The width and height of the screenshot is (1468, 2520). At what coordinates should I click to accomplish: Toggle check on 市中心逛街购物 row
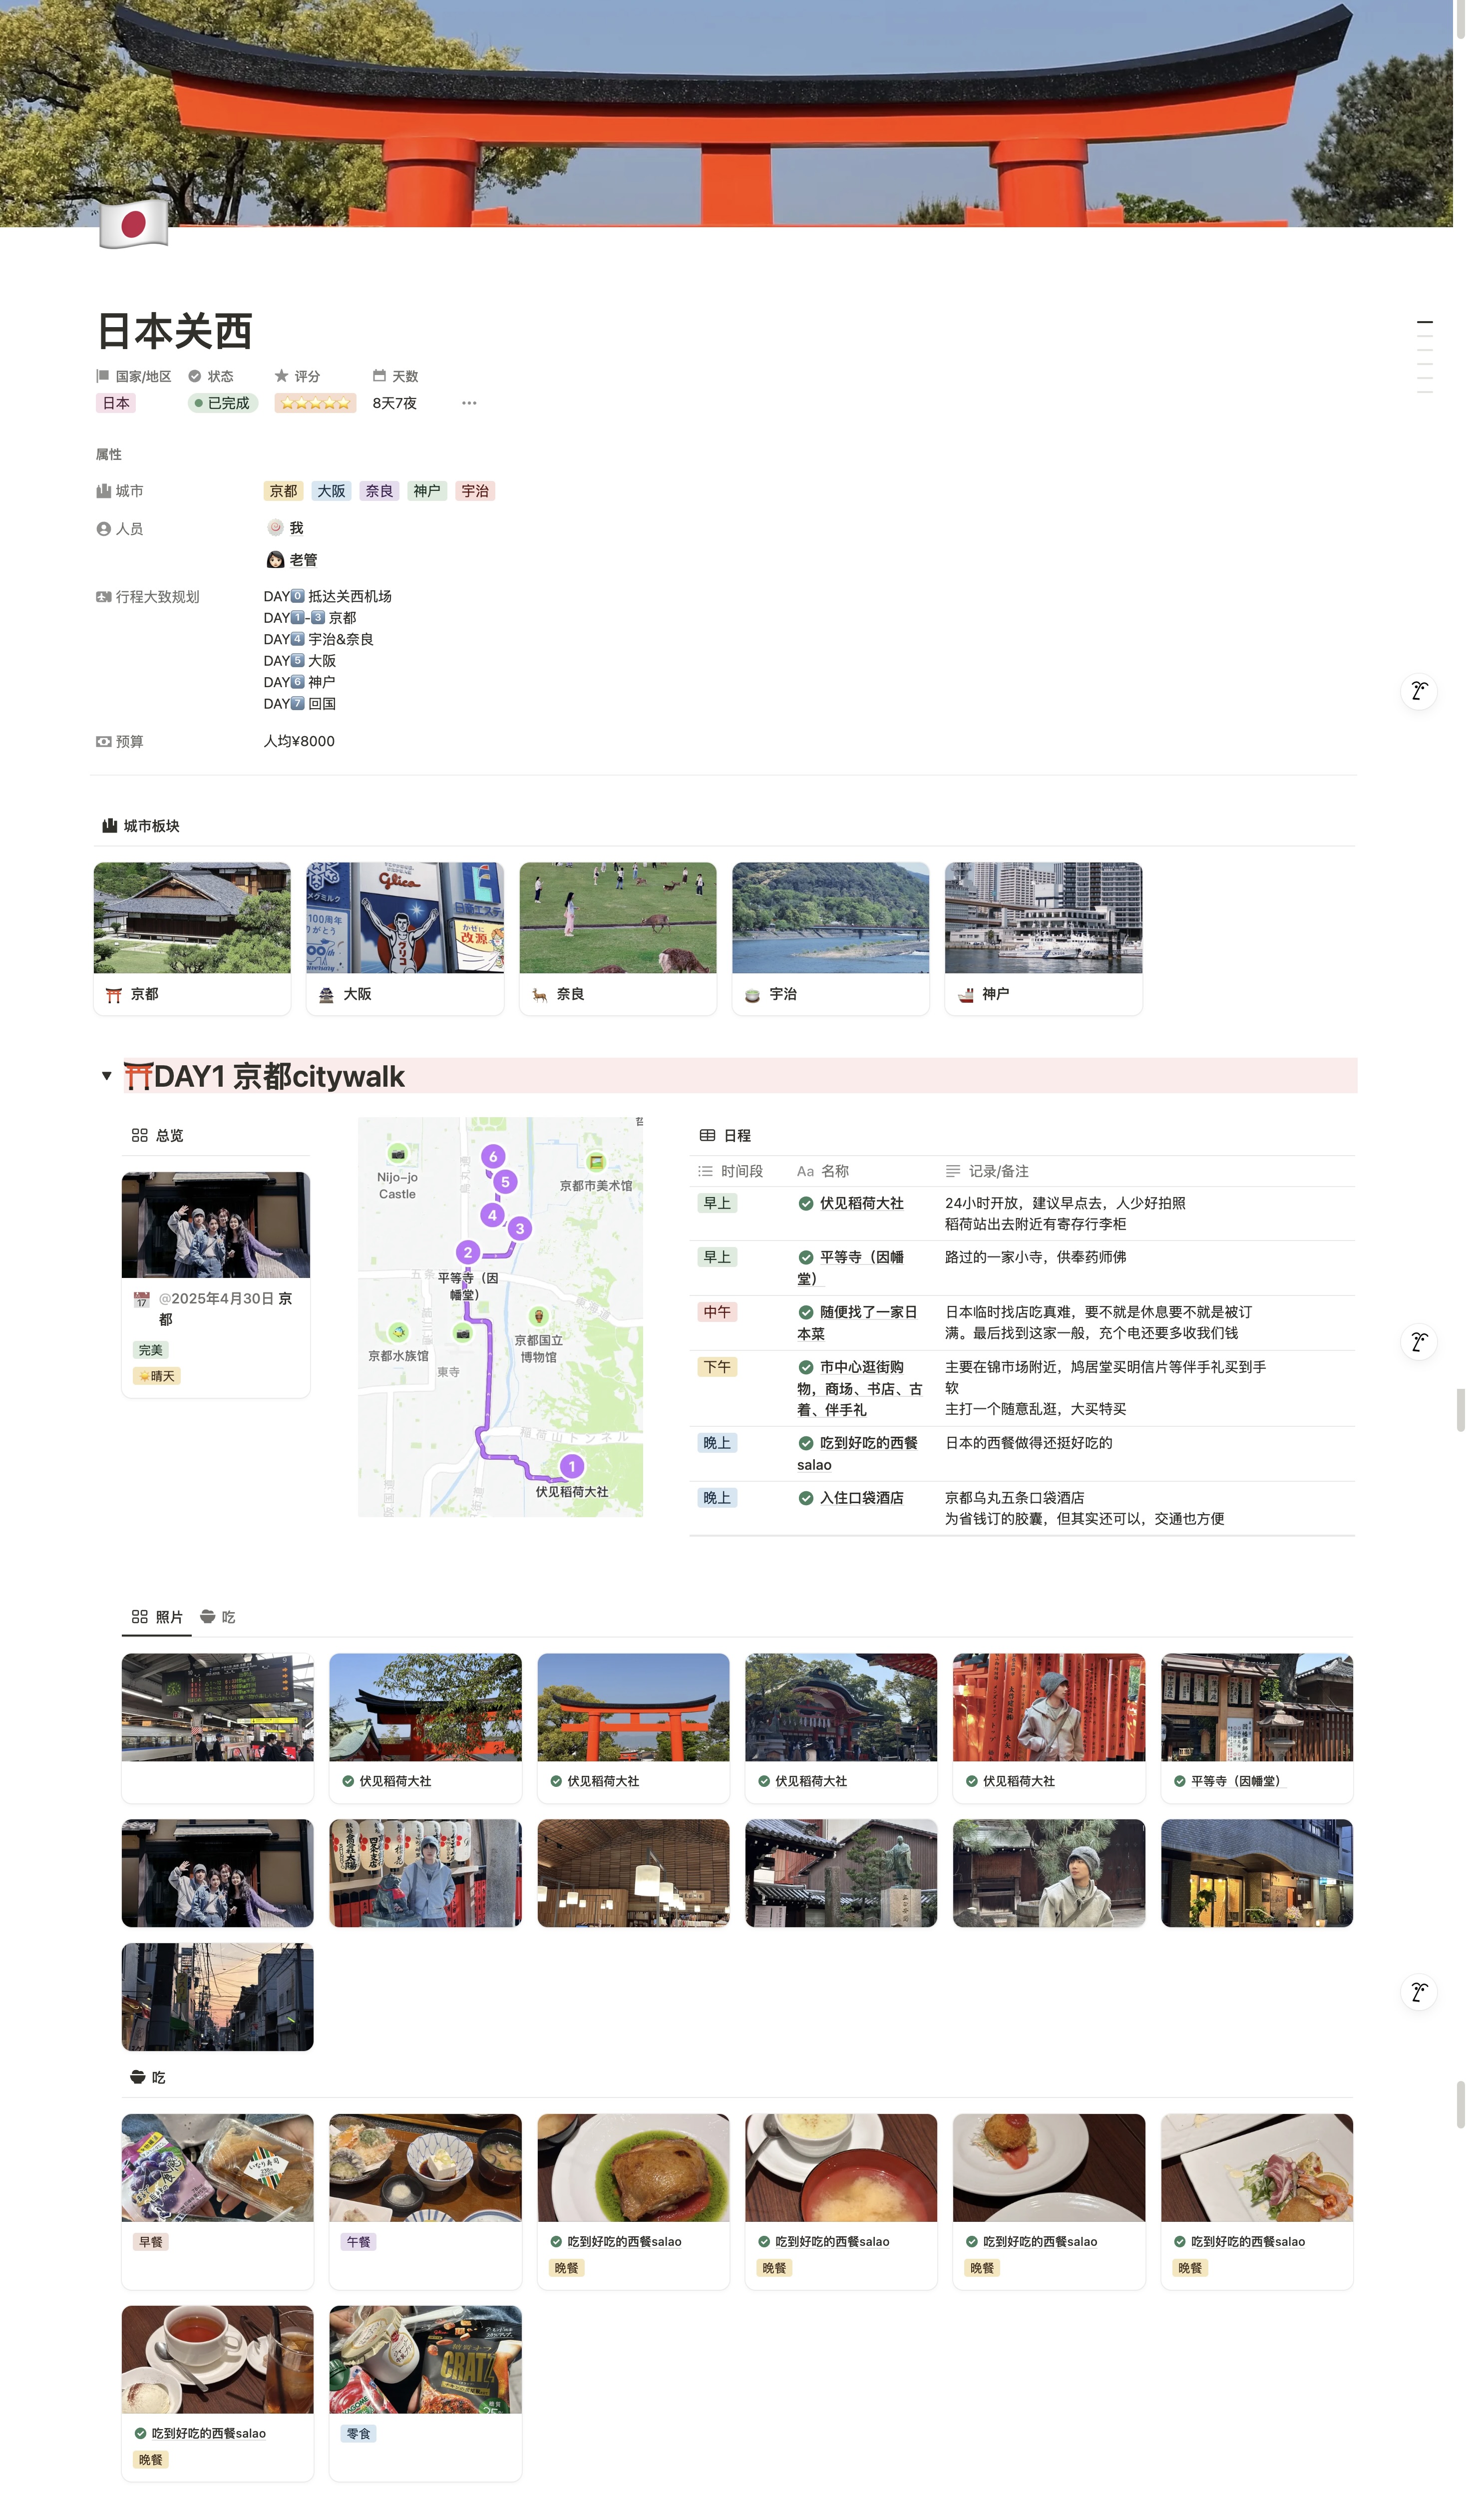coord(805,1367)
